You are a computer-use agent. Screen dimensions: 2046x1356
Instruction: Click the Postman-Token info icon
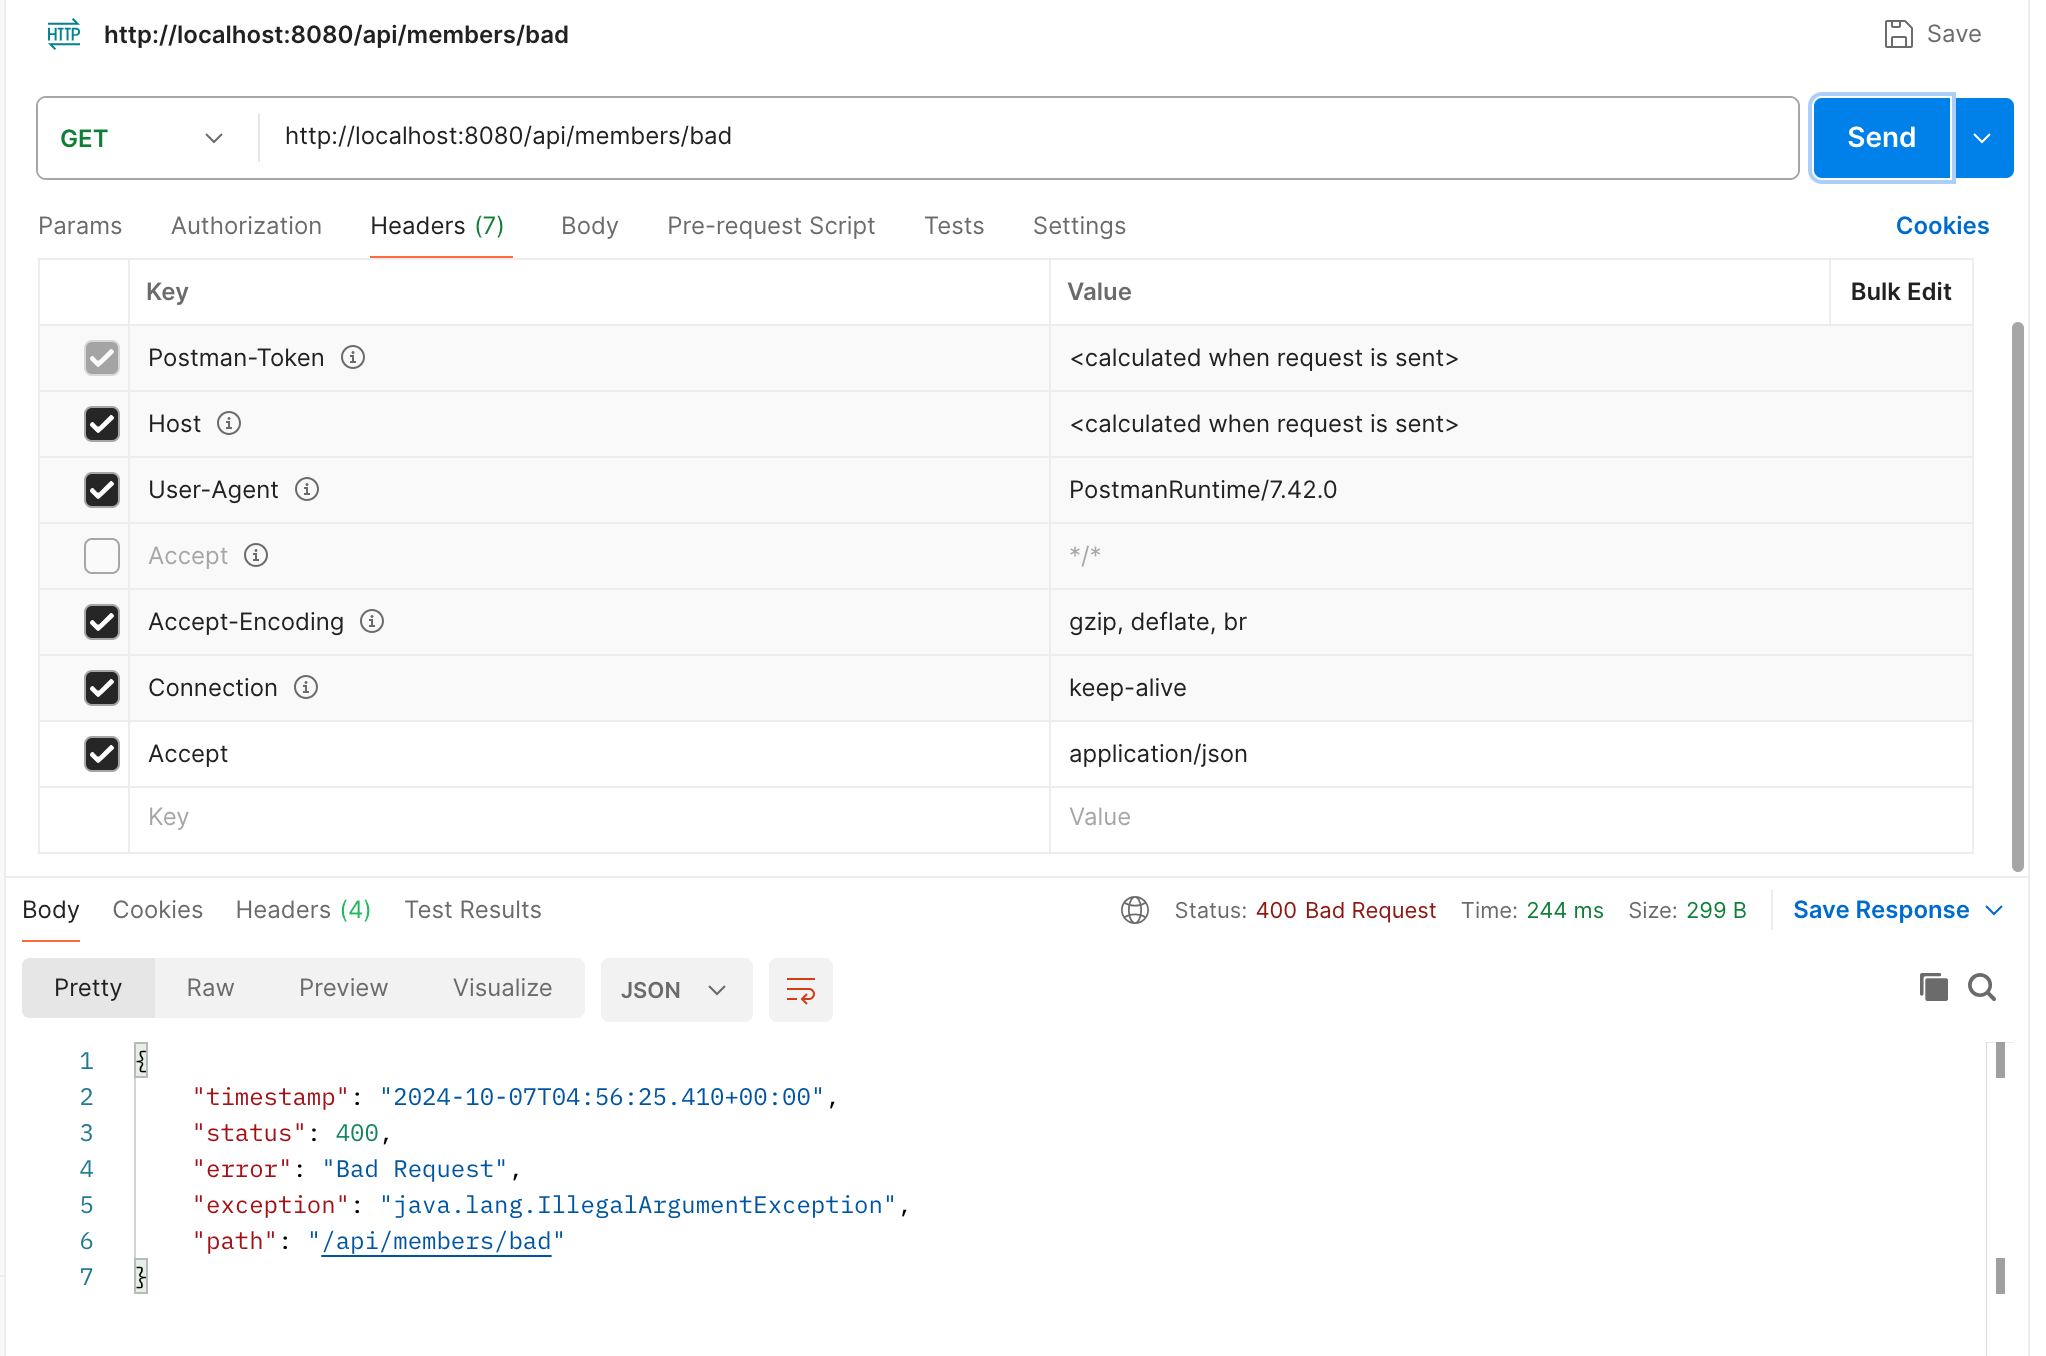[353, 357]
